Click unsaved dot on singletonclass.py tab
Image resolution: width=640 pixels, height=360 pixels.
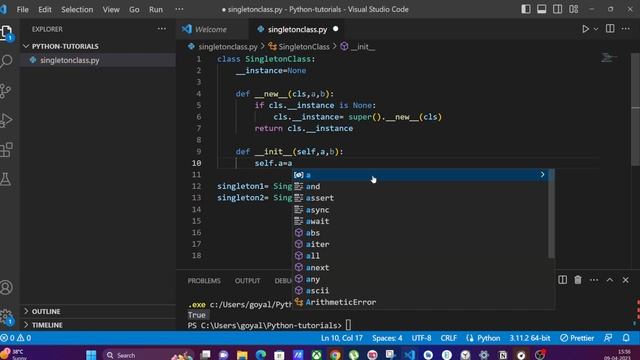coord(336,29)
